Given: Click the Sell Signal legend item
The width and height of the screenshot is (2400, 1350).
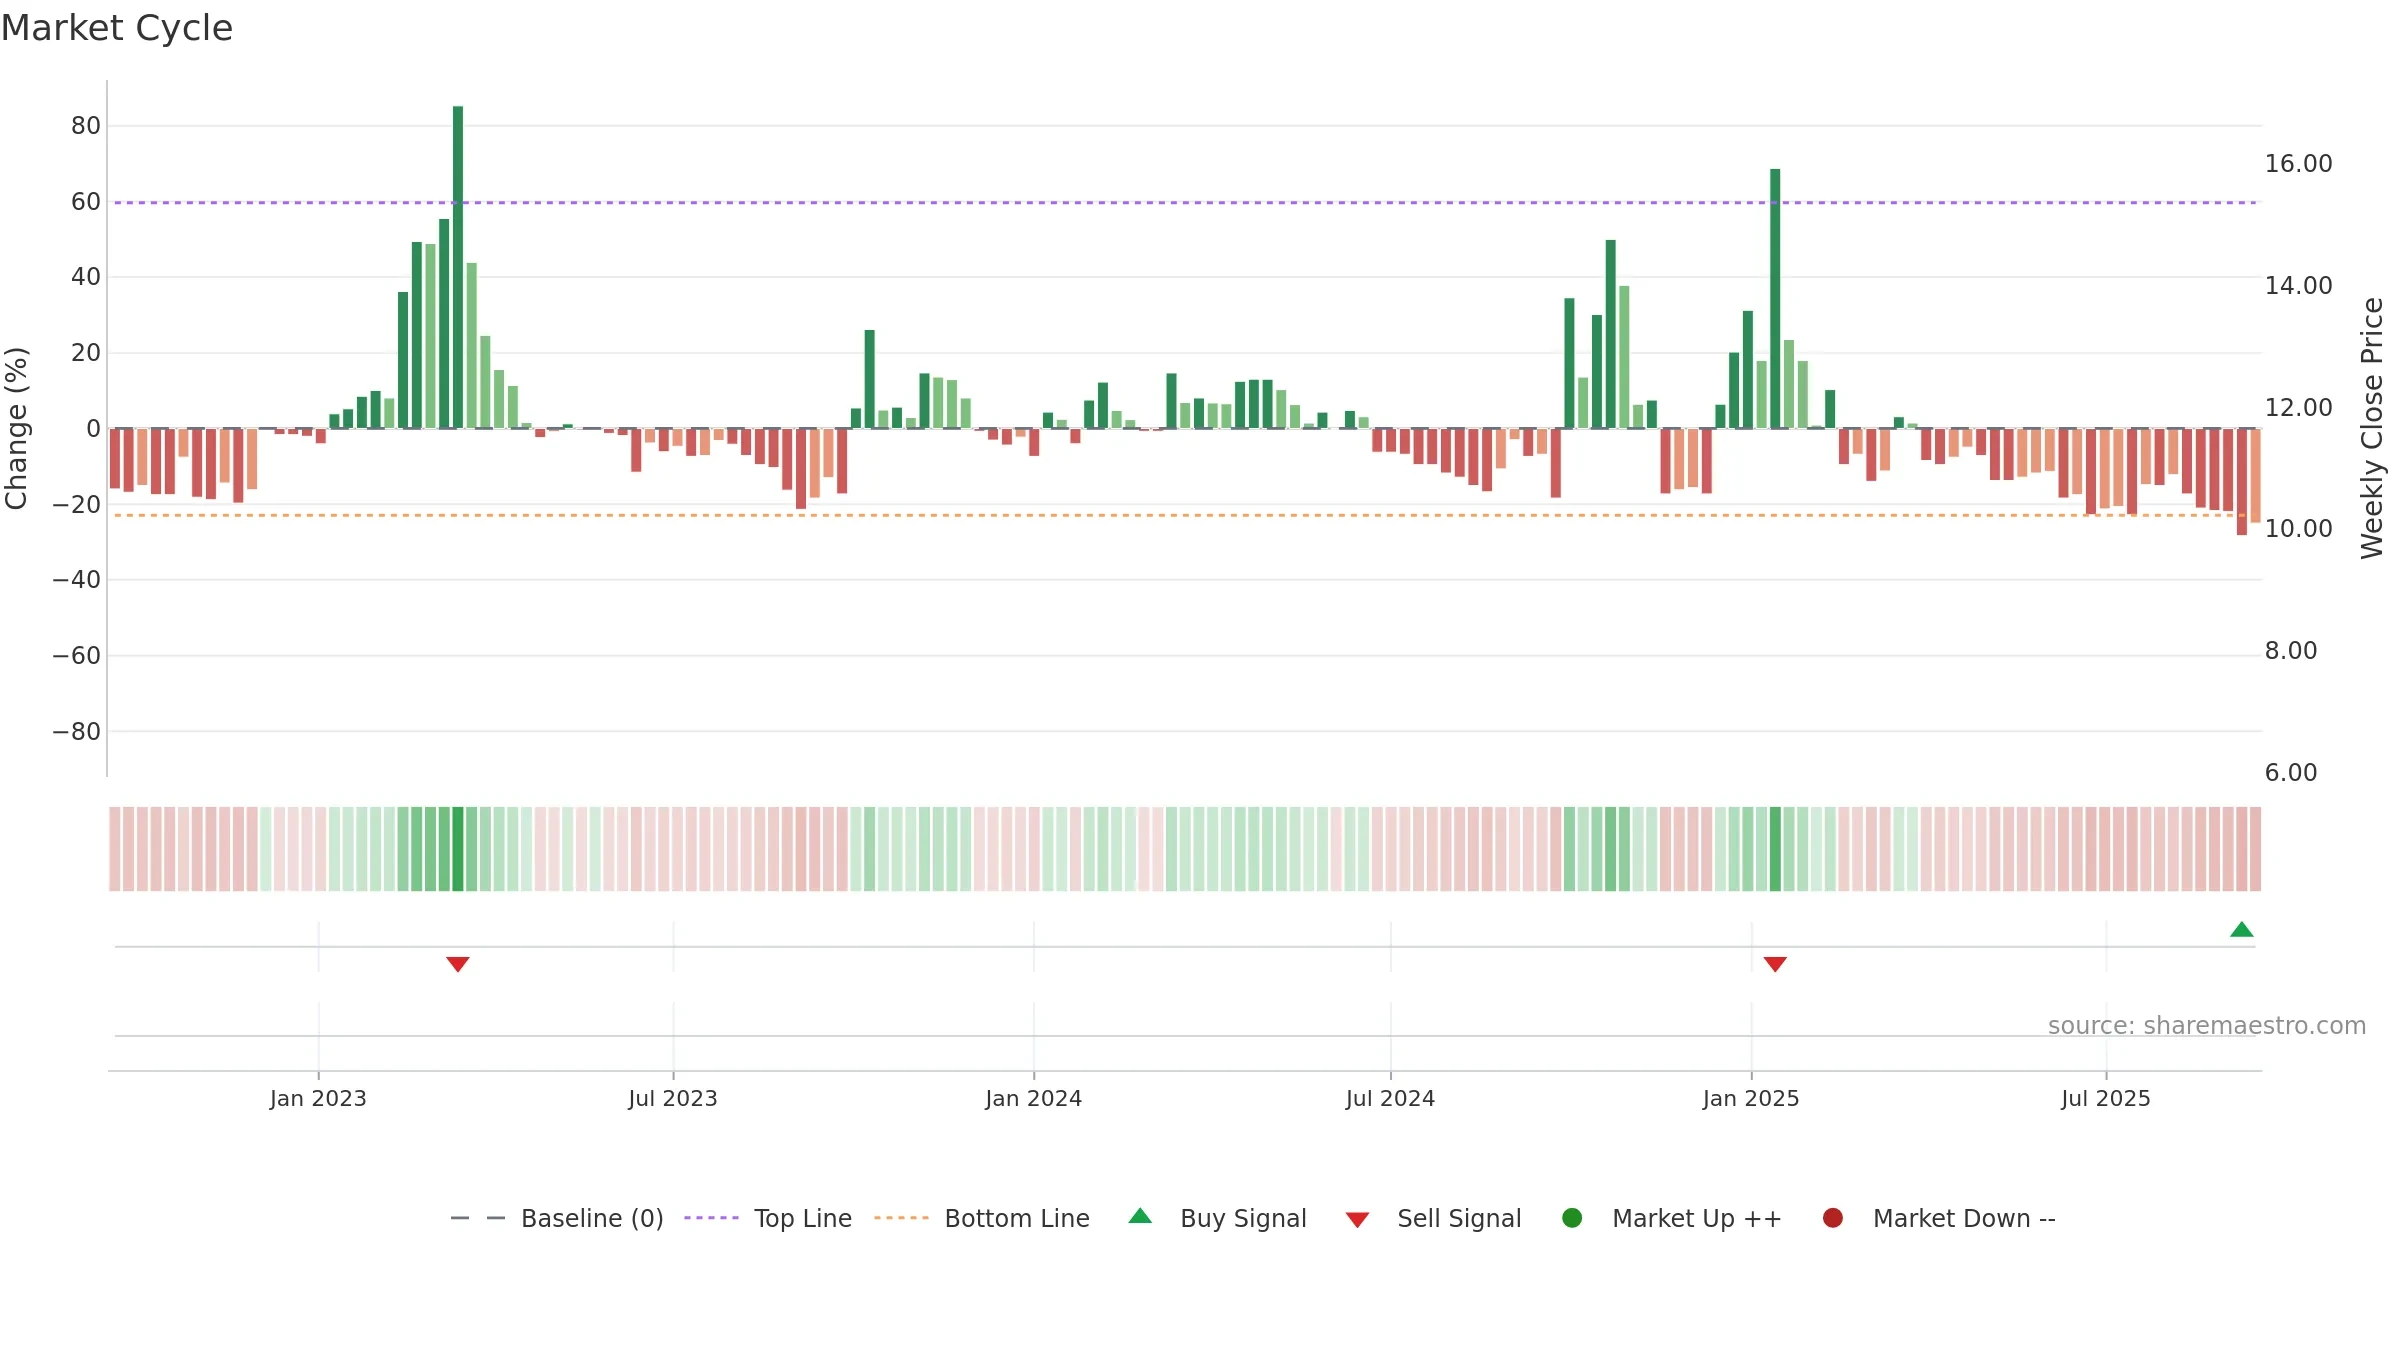Looking at the screenshot, I should point(1433,1218).
